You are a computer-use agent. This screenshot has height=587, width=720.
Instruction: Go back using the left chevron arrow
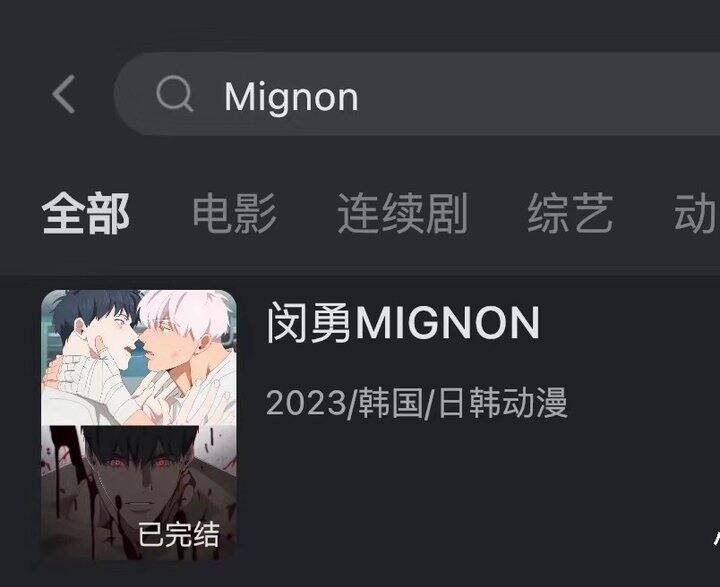[64, 95]
